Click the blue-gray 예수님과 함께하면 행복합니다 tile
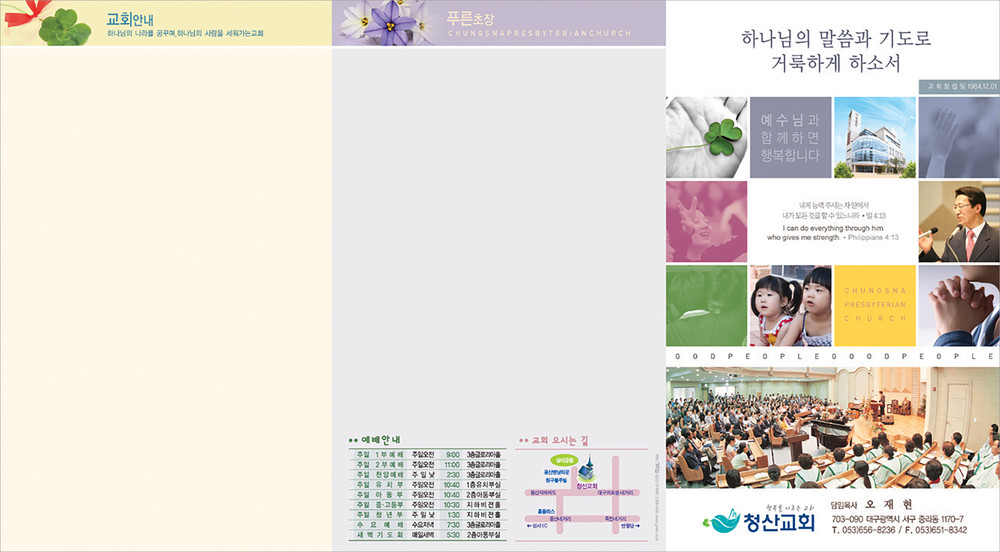This screenshot has height=552, width=1000. pos(789,136)
